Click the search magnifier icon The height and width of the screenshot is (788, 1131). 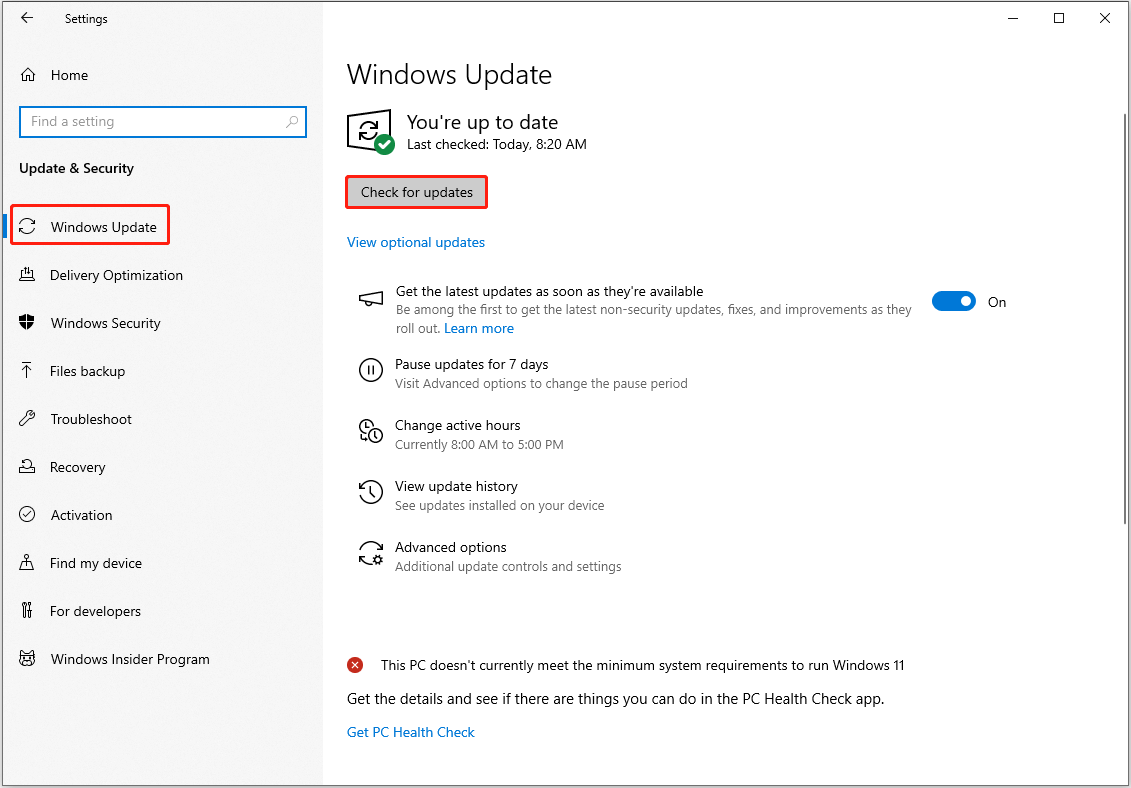(292, 122)
